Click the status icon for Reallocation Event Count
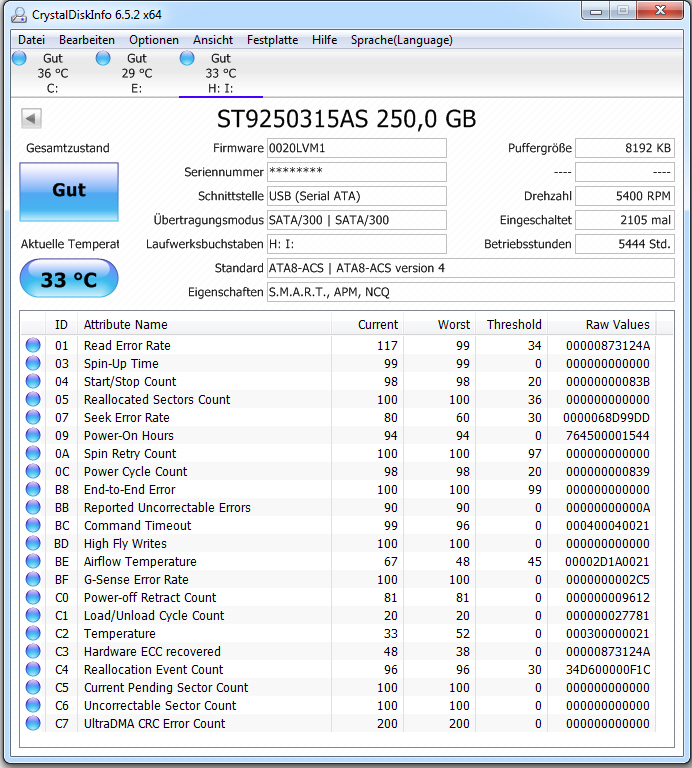692x768 pixels. [33, 670]
